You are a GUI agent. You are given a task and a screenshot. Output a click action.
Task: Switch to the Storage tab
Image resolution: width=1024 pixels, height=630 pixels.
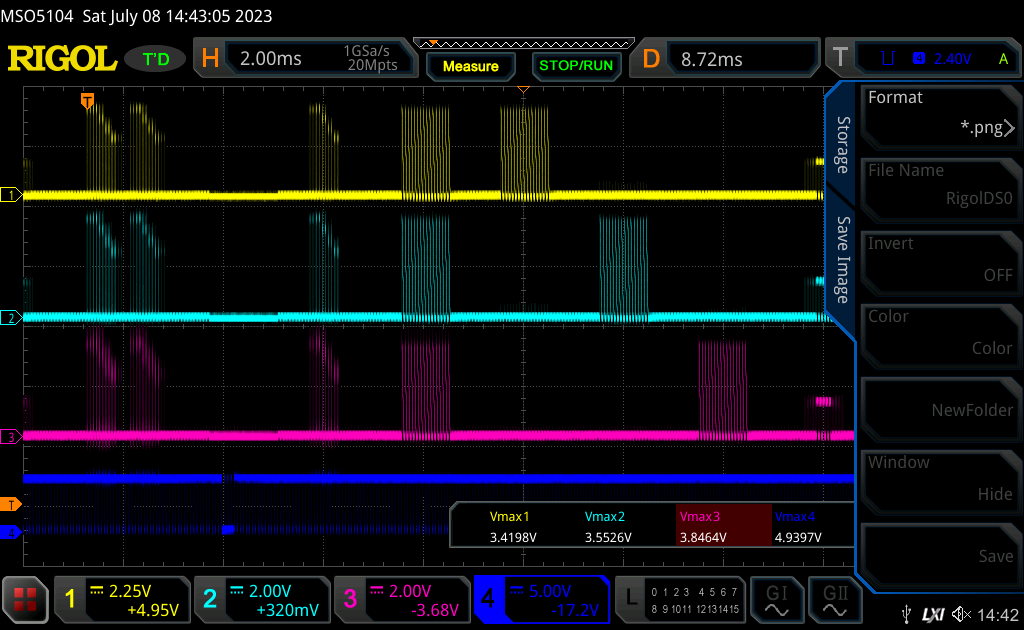[x=843, y=145]
